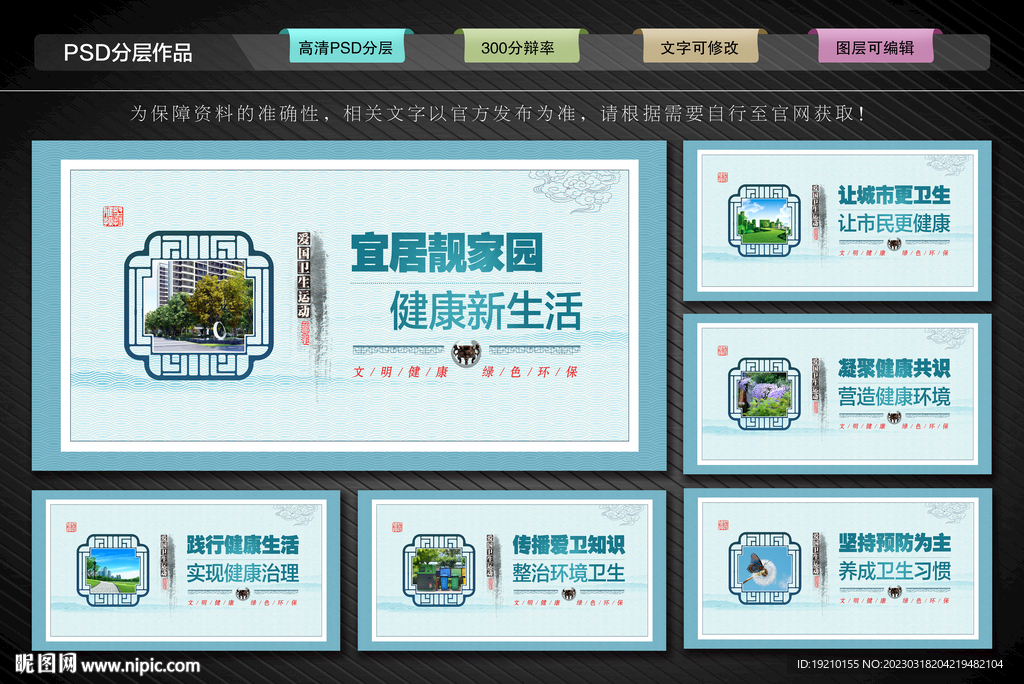Click the dandelion picture in 坚持预防为主 poster
Viewport: 1024px width, 684px height.
(x=764, y=568)
